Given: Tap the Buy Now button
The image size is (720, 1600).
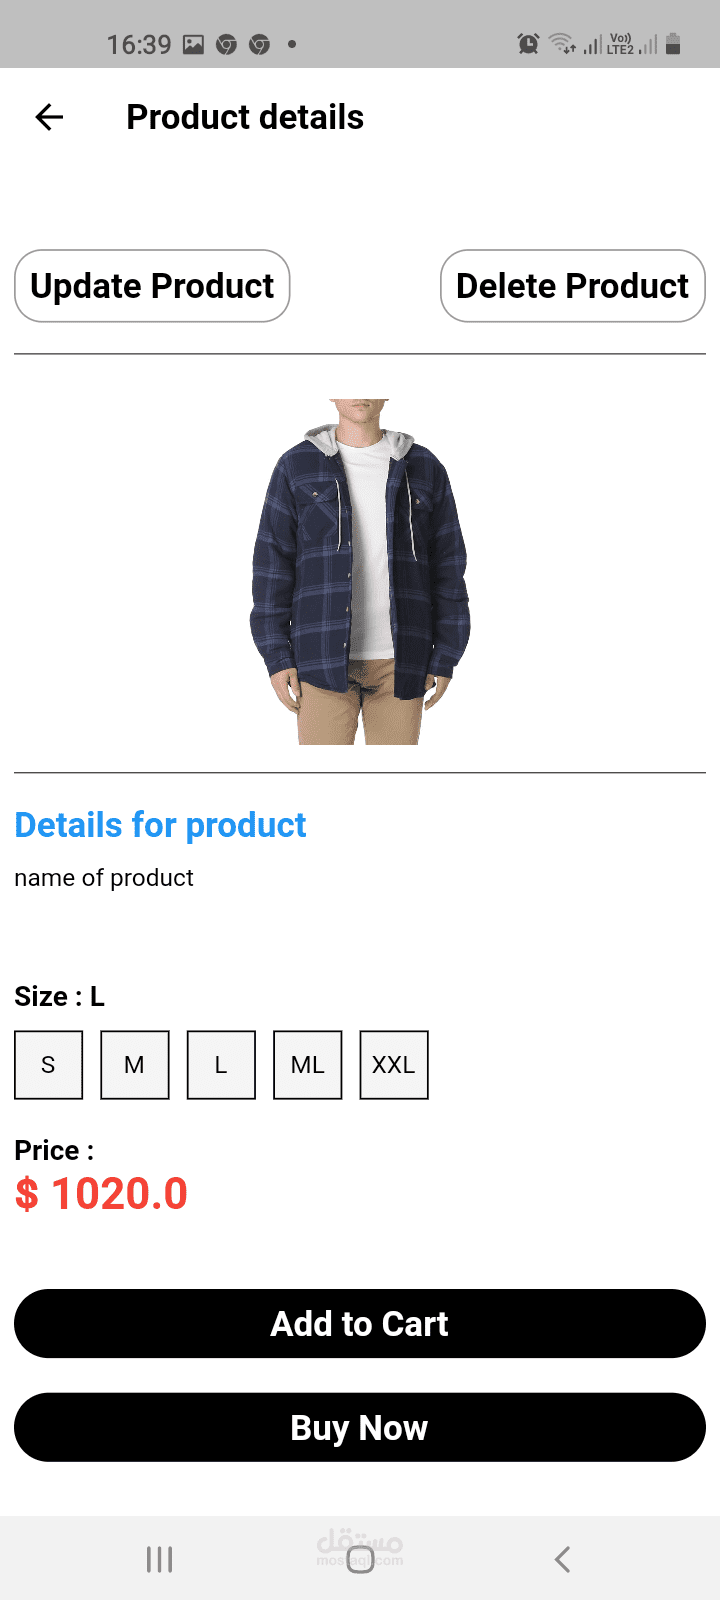Looking at the screenshot, I should pyautogui.click(x=360, y=1428).
